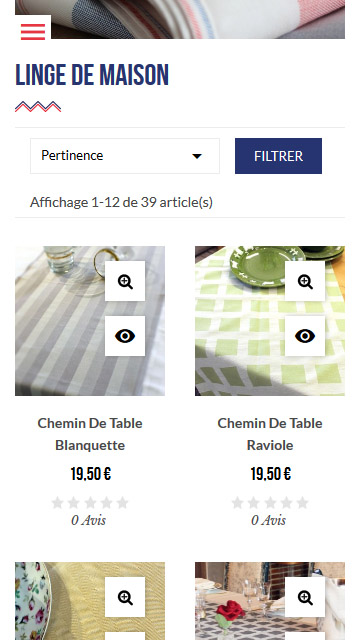Open Chemin De Table Raviole product title

(270, 434)
